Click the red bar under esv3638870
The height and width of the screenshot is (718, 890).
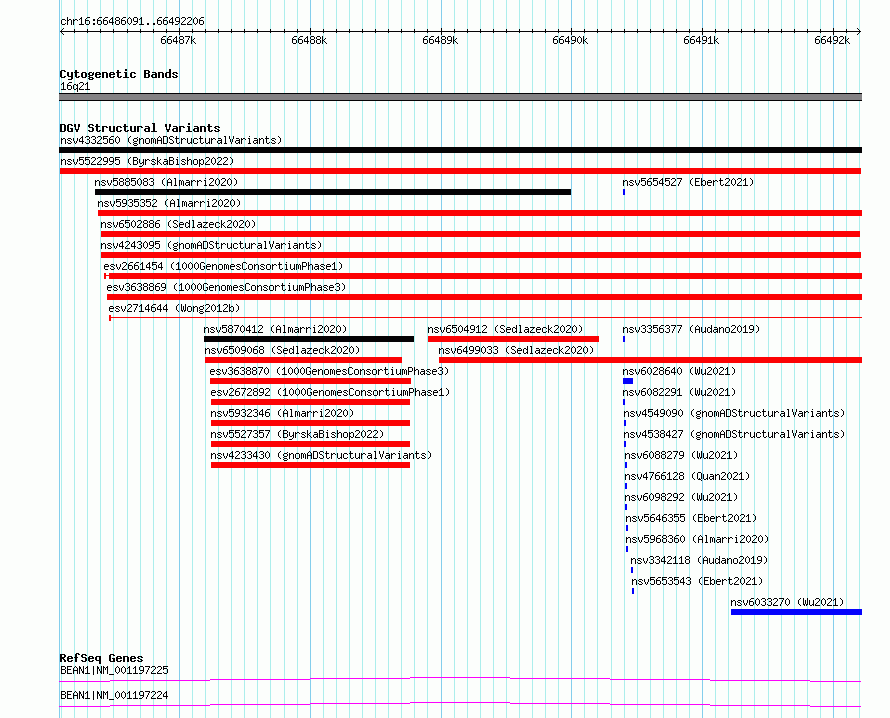pyautogui.click(x=310, y=381)
